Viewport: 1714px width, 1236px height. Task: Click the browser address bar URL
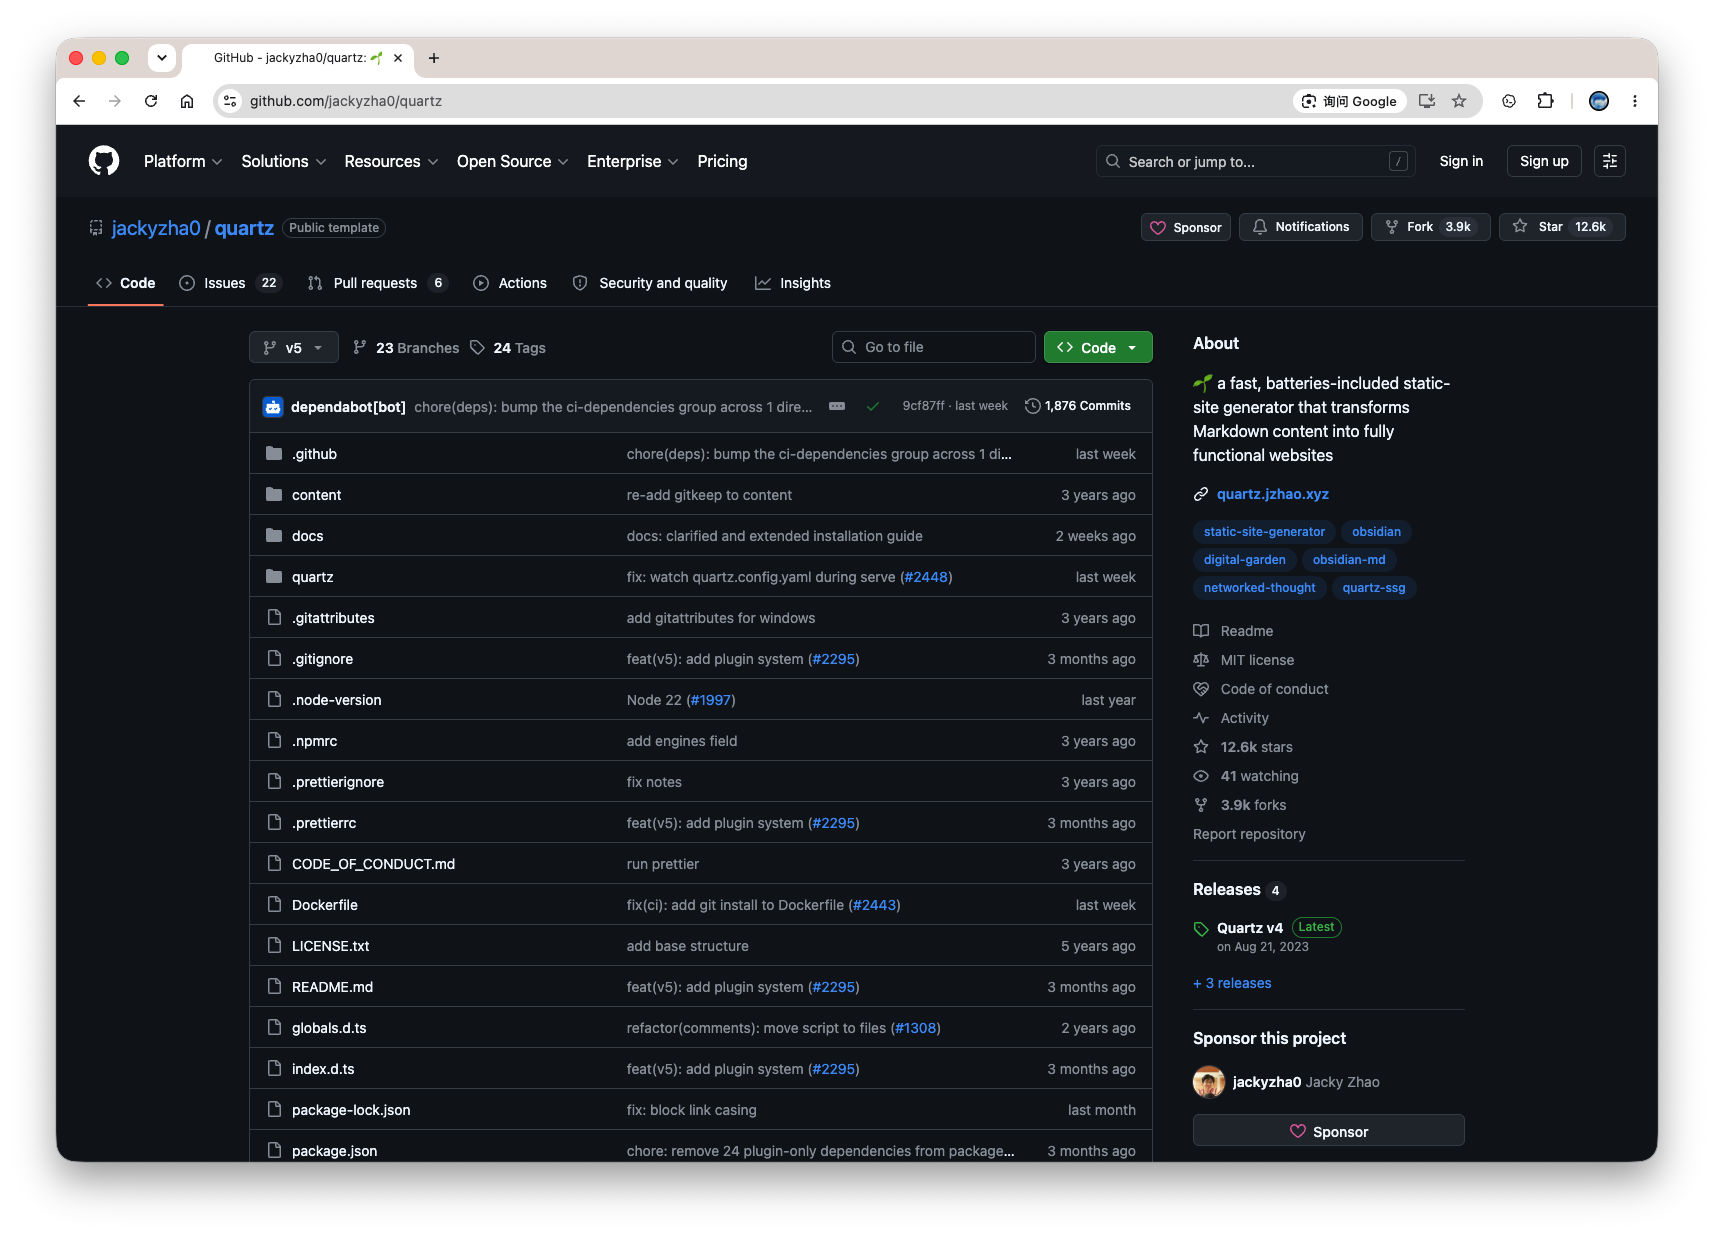[346, 101]
